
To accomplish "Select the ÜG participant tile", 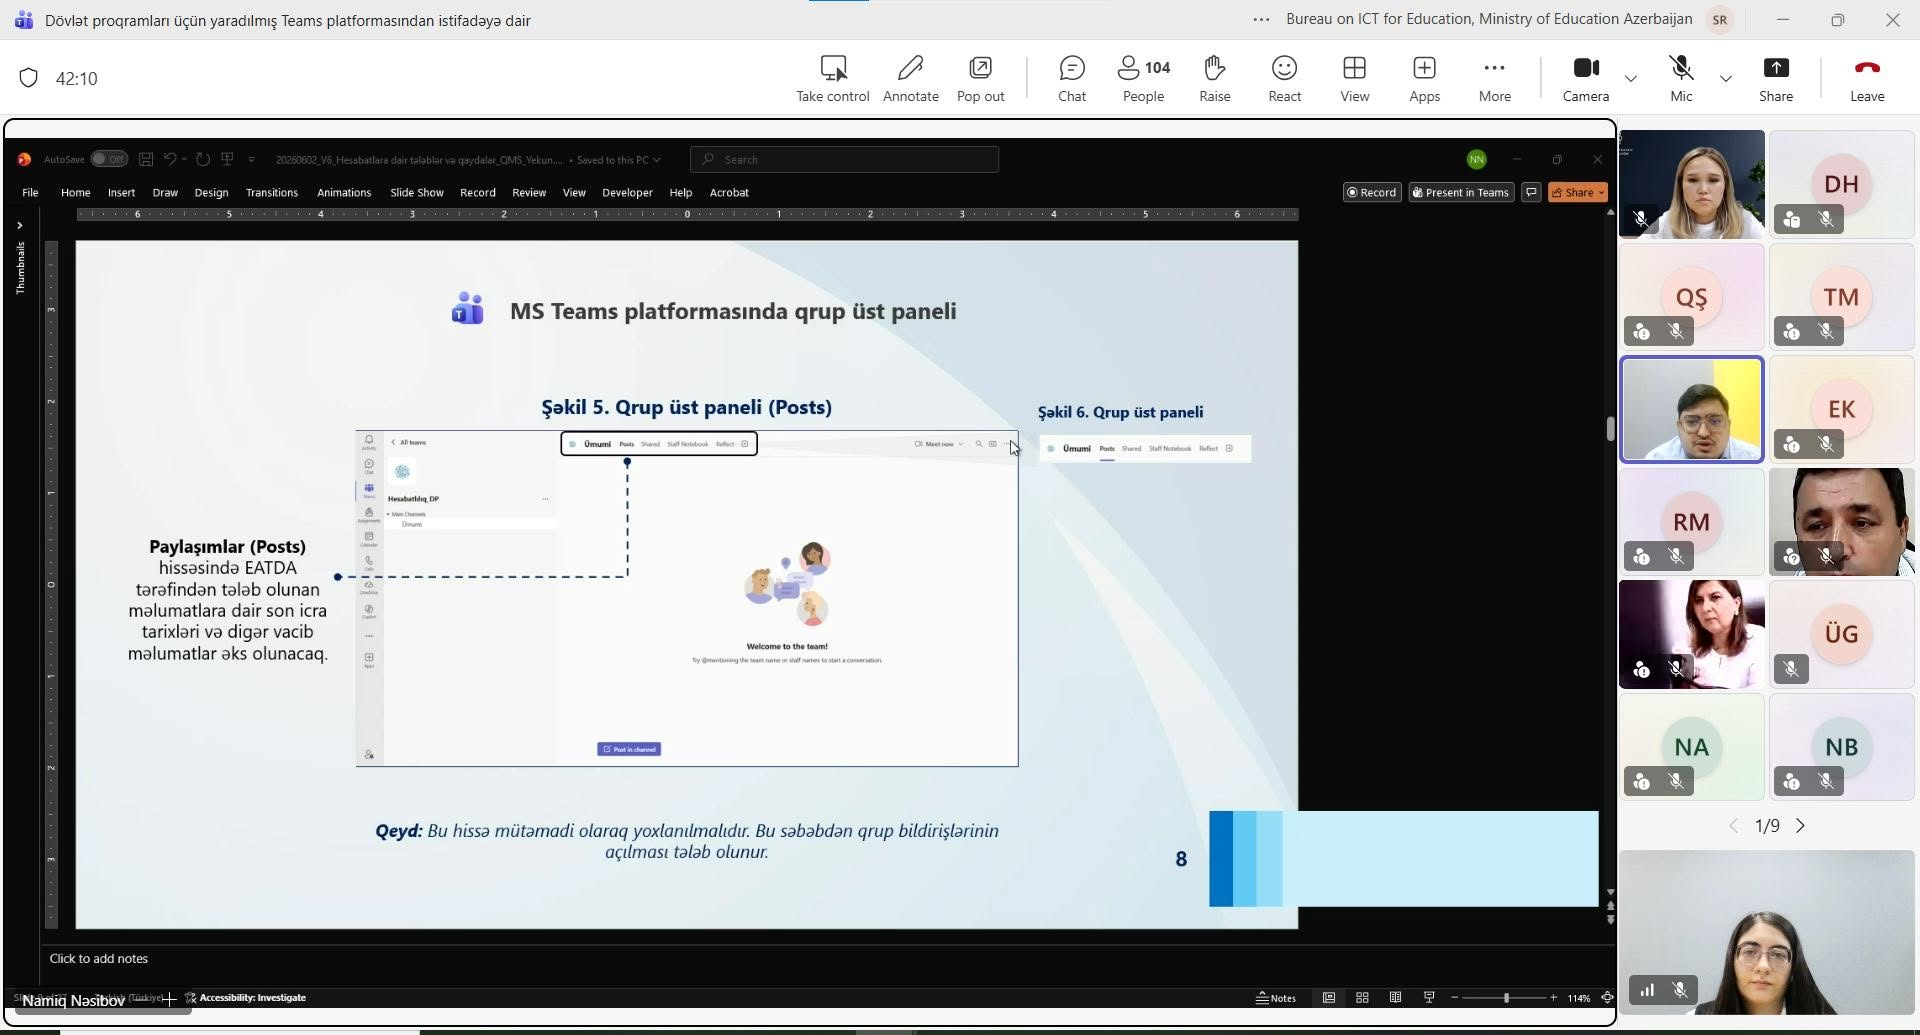I will click(1841, 634).
